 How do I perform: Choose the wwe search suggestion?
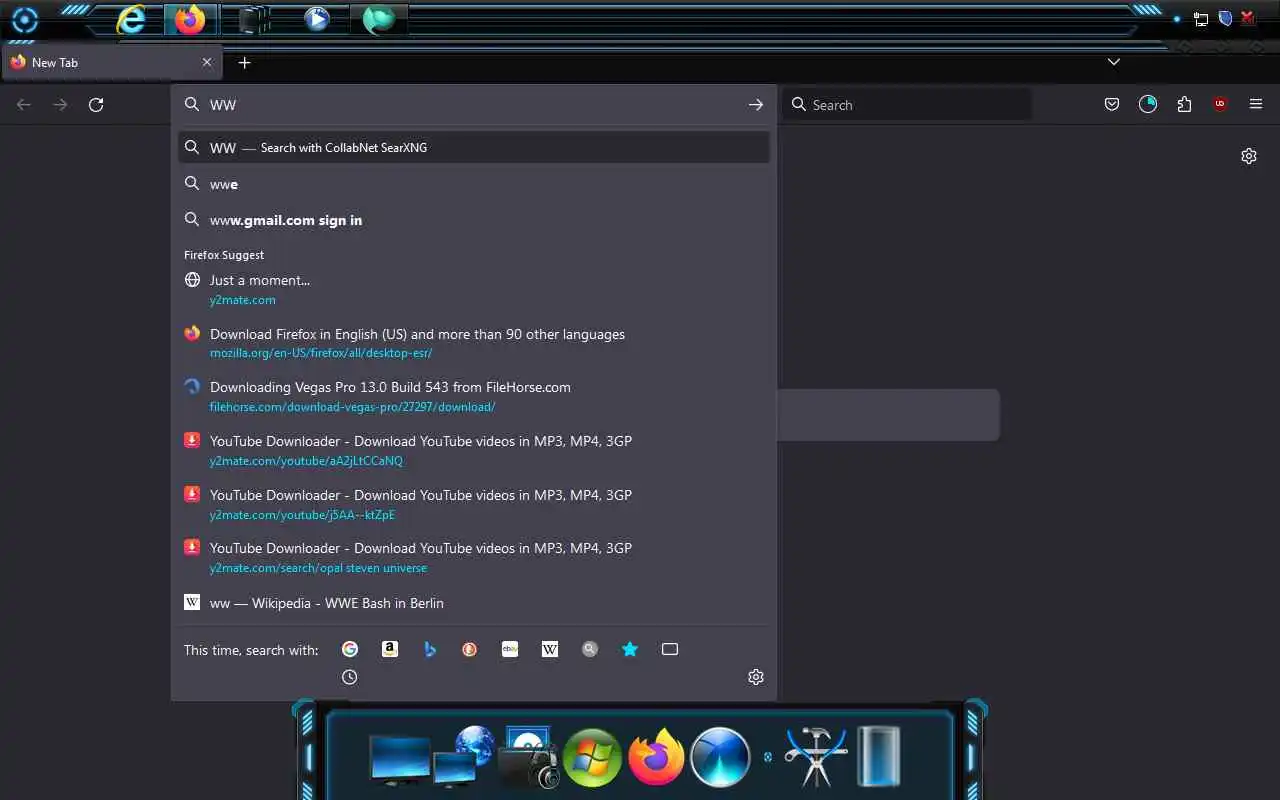pyautogui.click(x=474, y=184)
